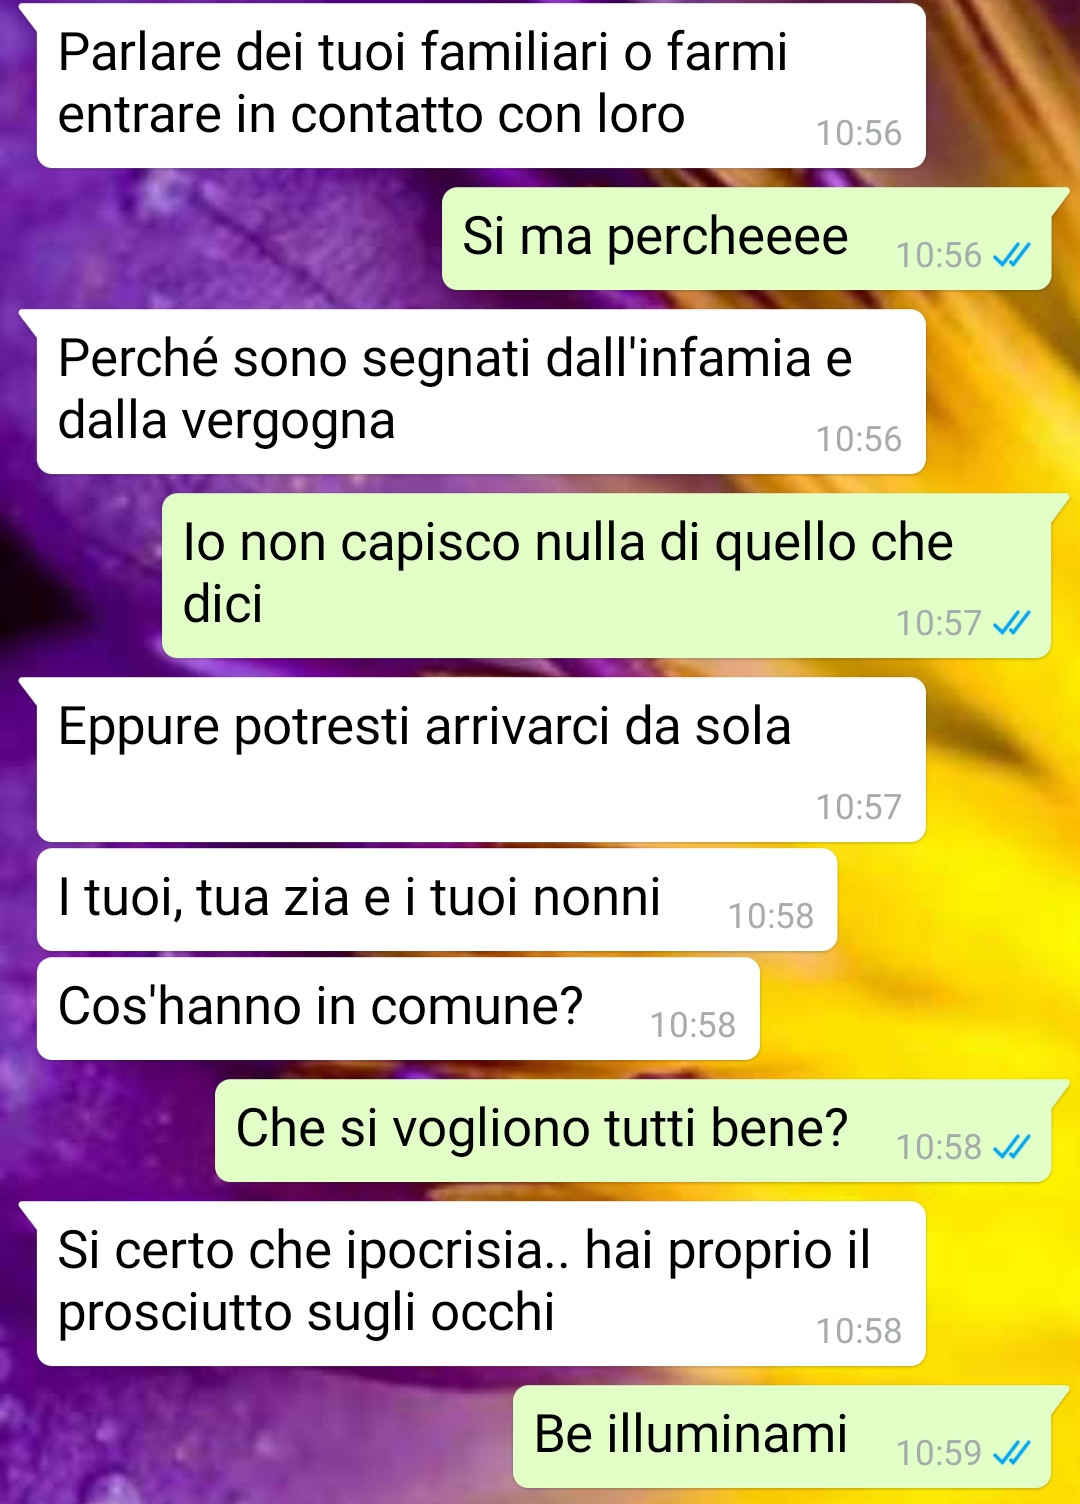Select the 'Che si vogliono tutti bene?' reply
1080x1504 pixels.
tap(633, 1131)
